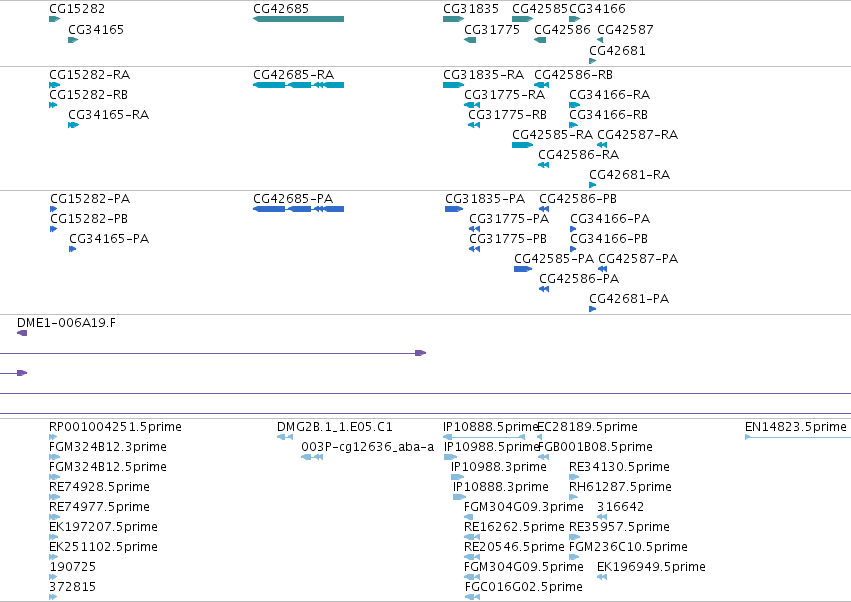Click the CG42587-RA transcript label
The image size is (851, 602).
638,135
